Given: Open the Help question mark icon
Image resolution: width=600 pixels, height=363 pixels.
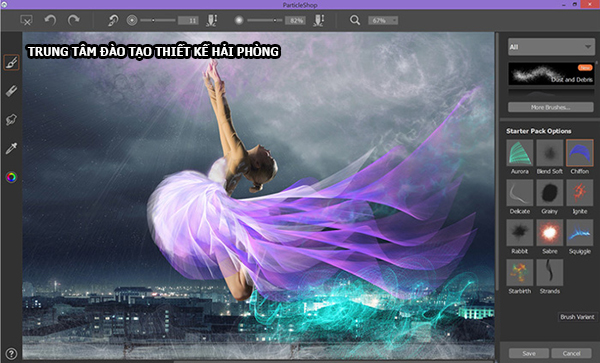Looking at the screenshot, I should 11,353.
